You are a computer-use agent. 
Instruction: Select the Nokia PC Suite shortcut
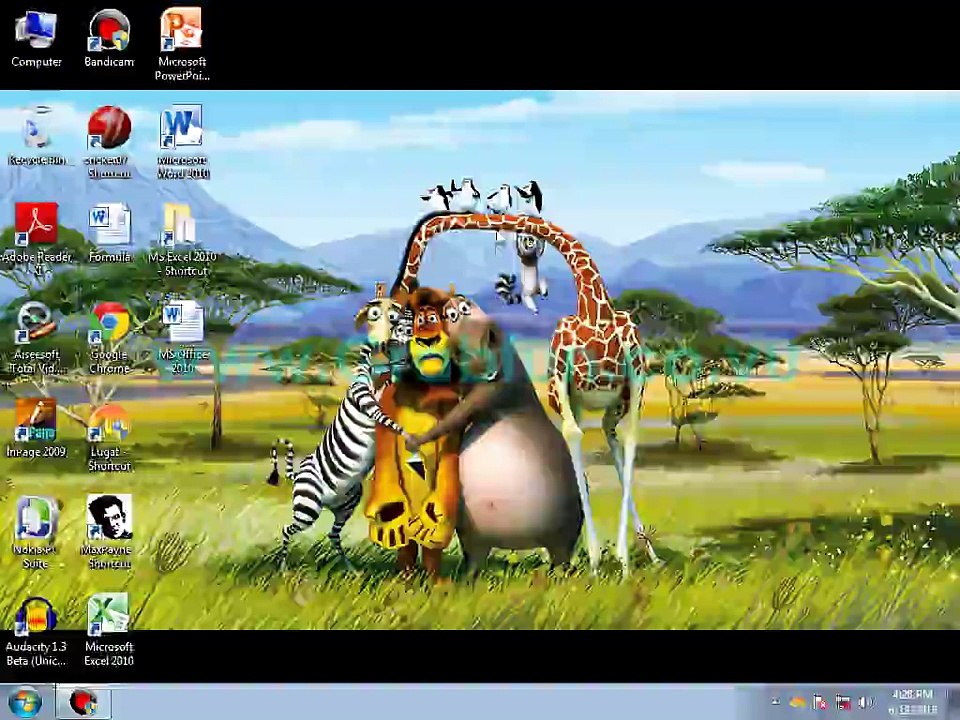[36, 532]
